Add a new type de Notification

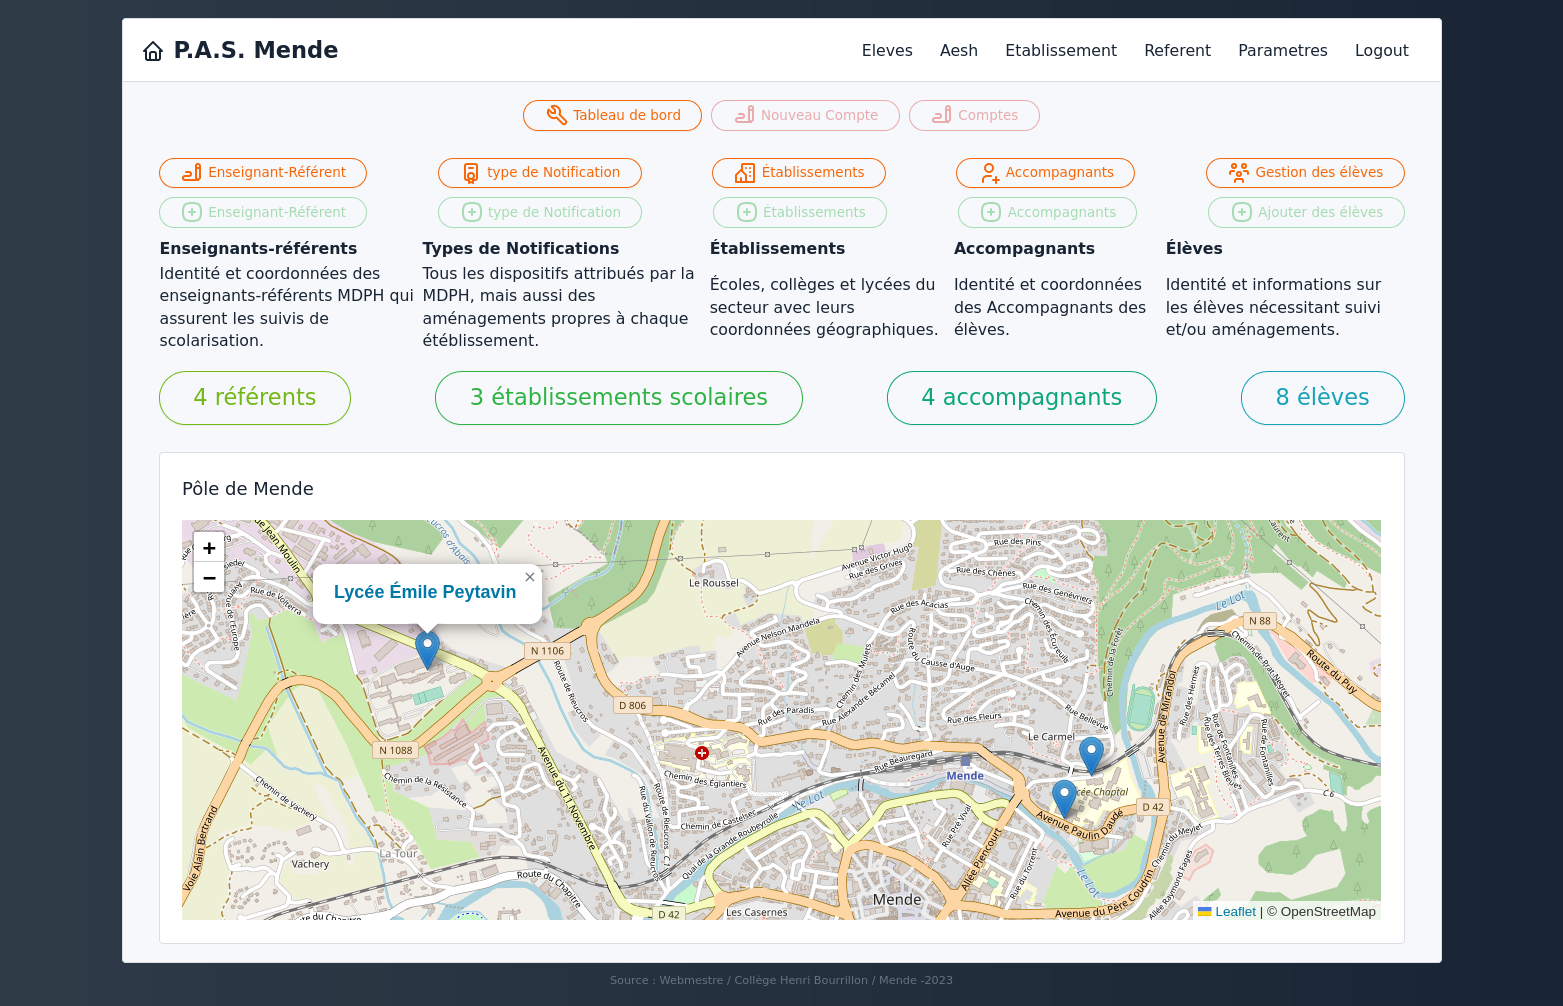click(540, 213)
